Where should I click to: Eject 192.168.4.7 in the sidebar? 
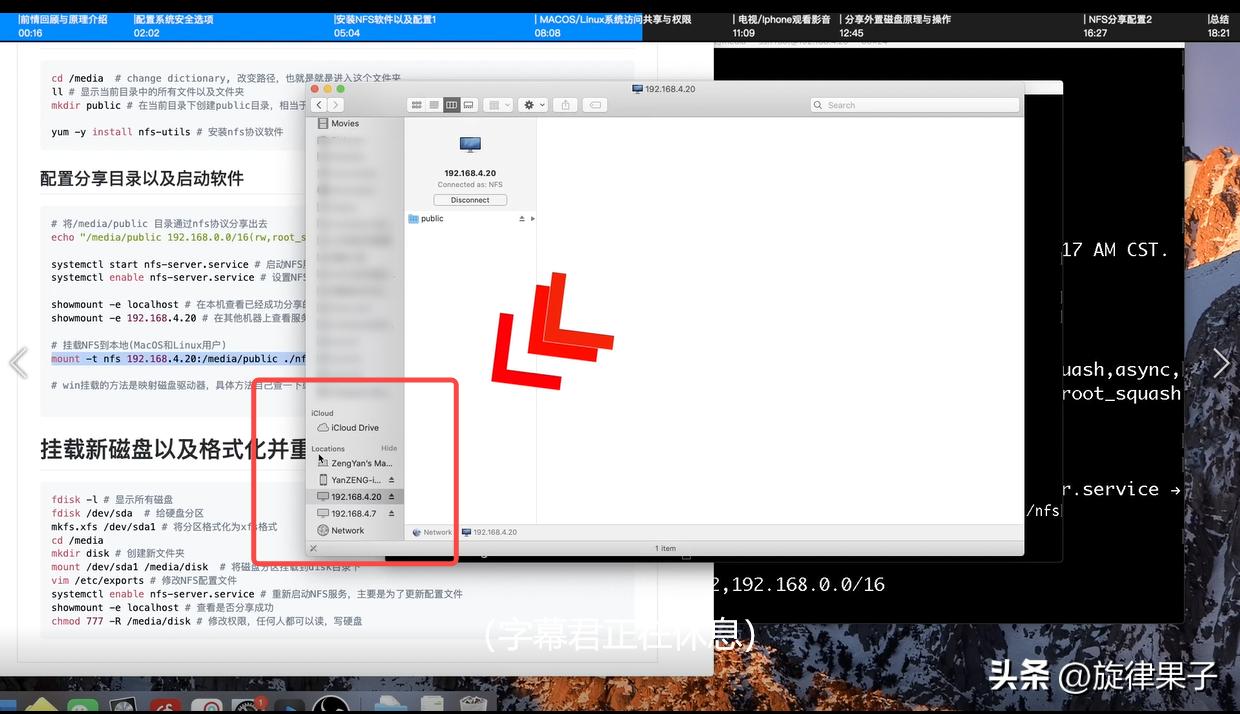point(391,514)
